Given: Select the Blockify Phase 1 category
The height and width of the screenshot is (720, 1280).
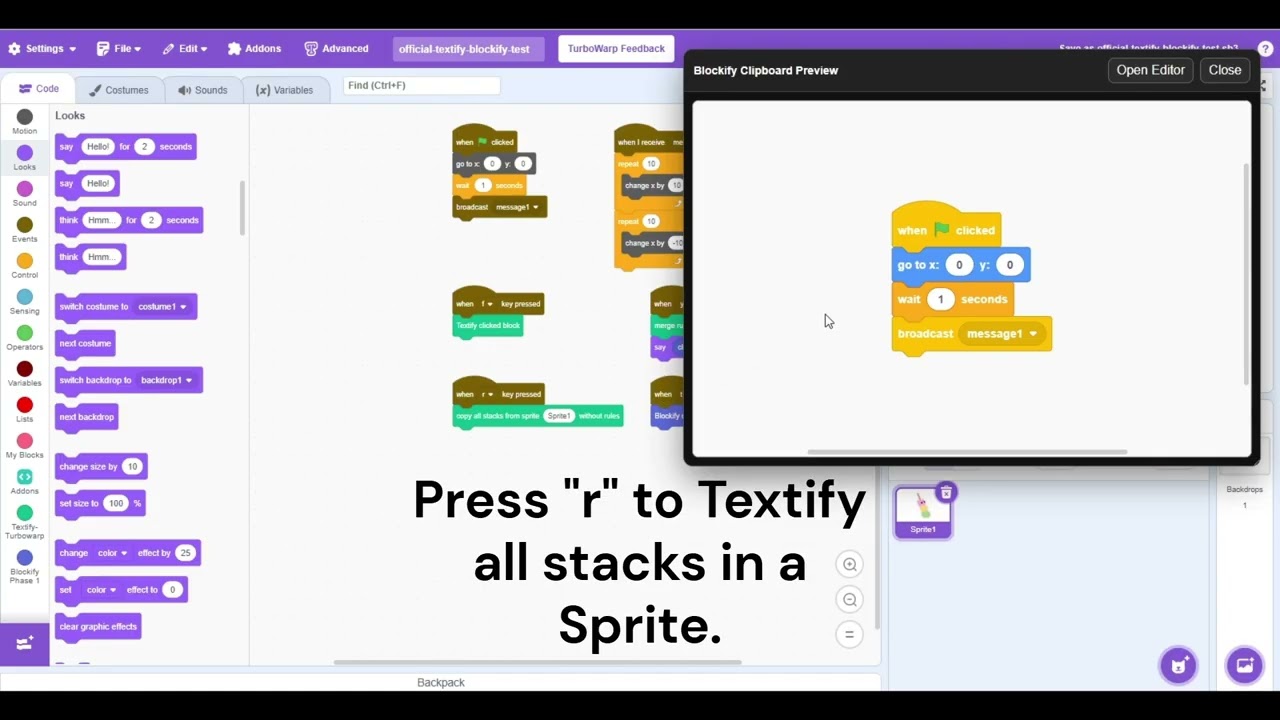Looking at the screenshot, I should point(25,566).
